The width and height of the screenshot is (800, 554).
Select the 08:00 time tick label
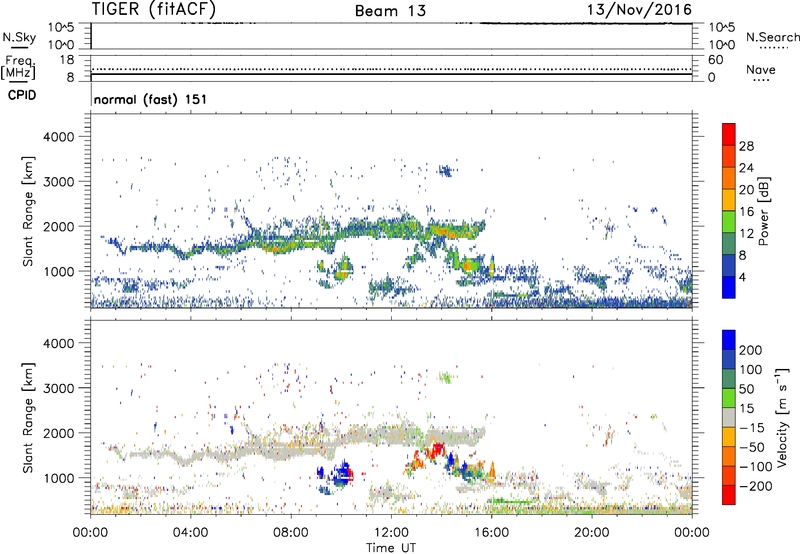[x=291, y=533]
